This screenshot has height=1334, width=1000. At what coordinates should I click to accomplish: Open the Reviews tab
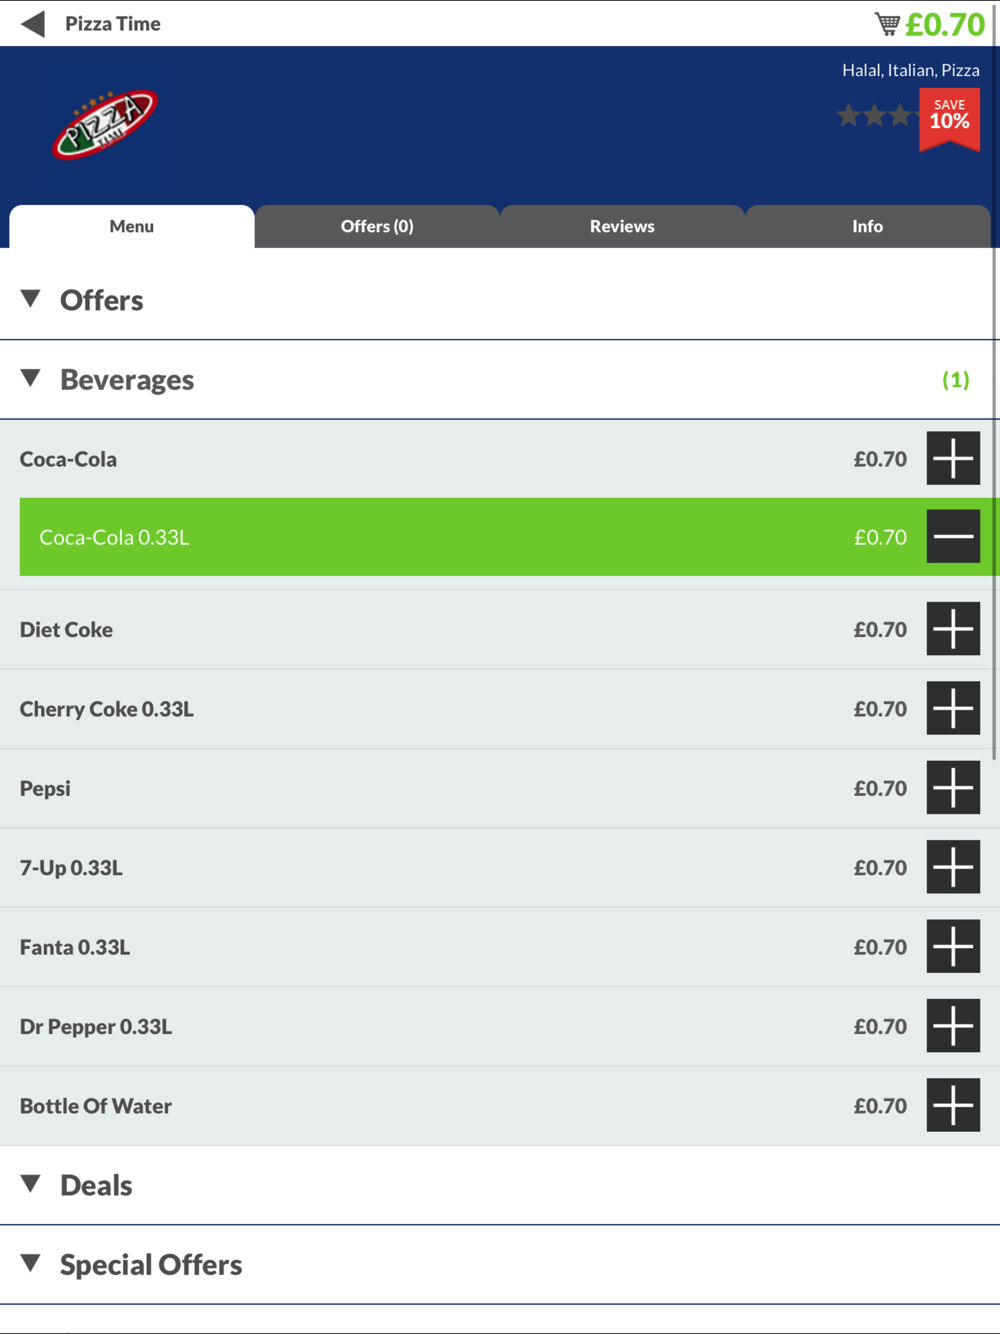[x=622, y=226]
